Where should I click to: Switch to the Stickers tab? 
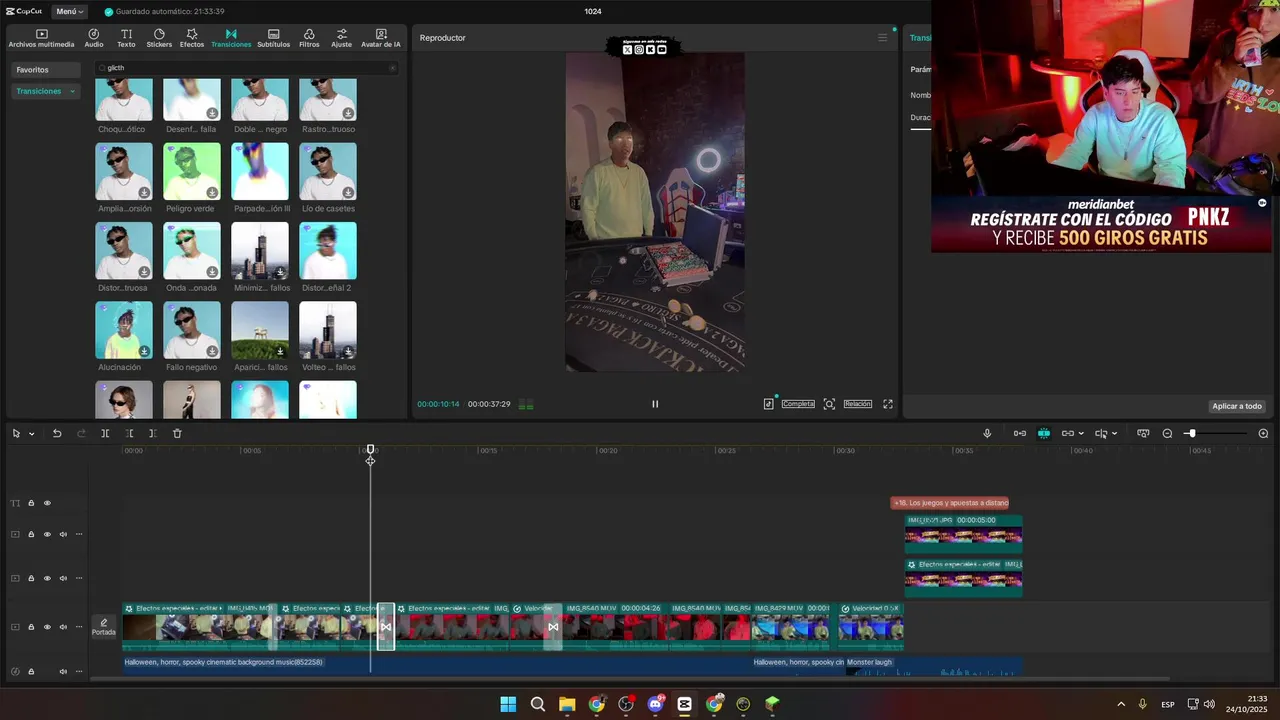[159, 38]
